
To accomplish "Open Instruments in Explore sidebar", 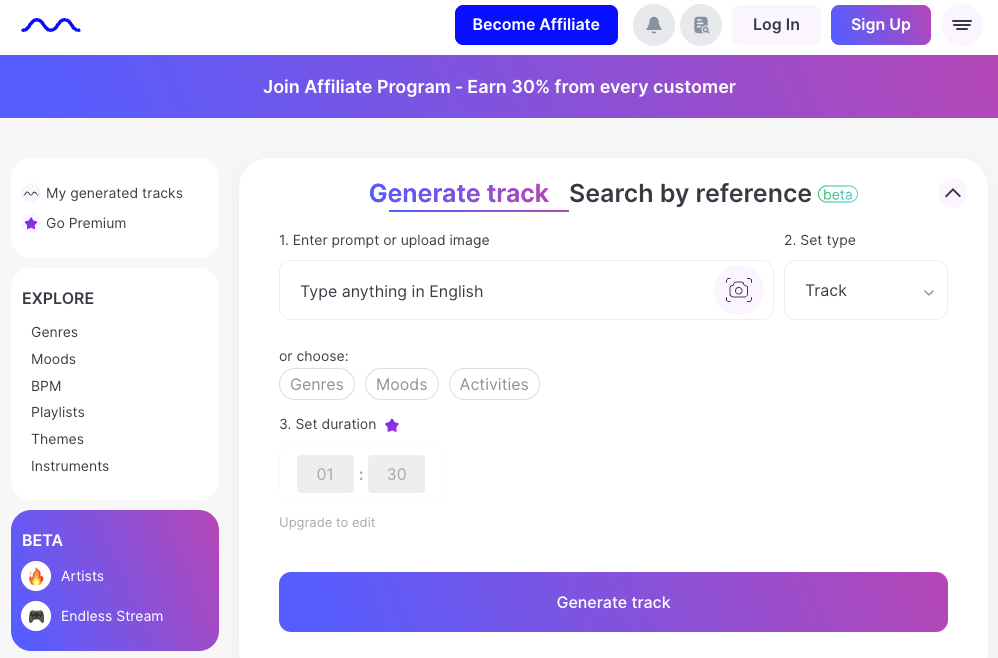I will [70, 466].
